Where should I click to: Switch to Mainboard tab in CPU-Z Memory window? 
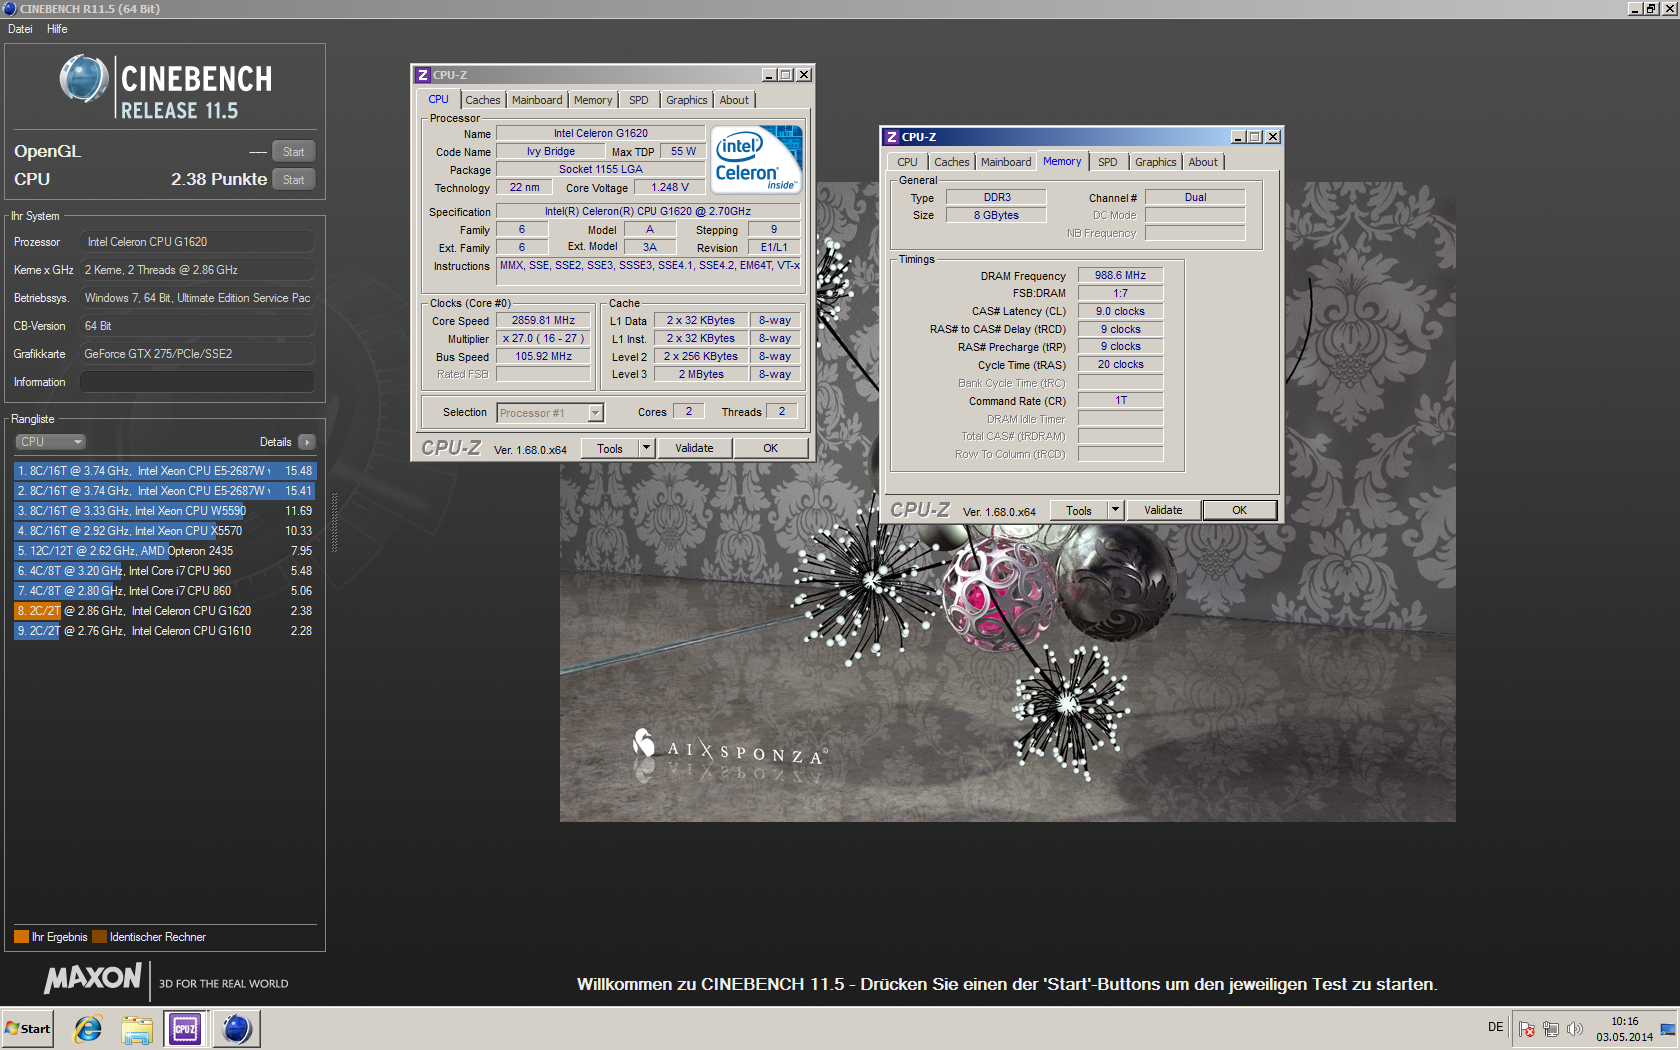click(1006, 162)
